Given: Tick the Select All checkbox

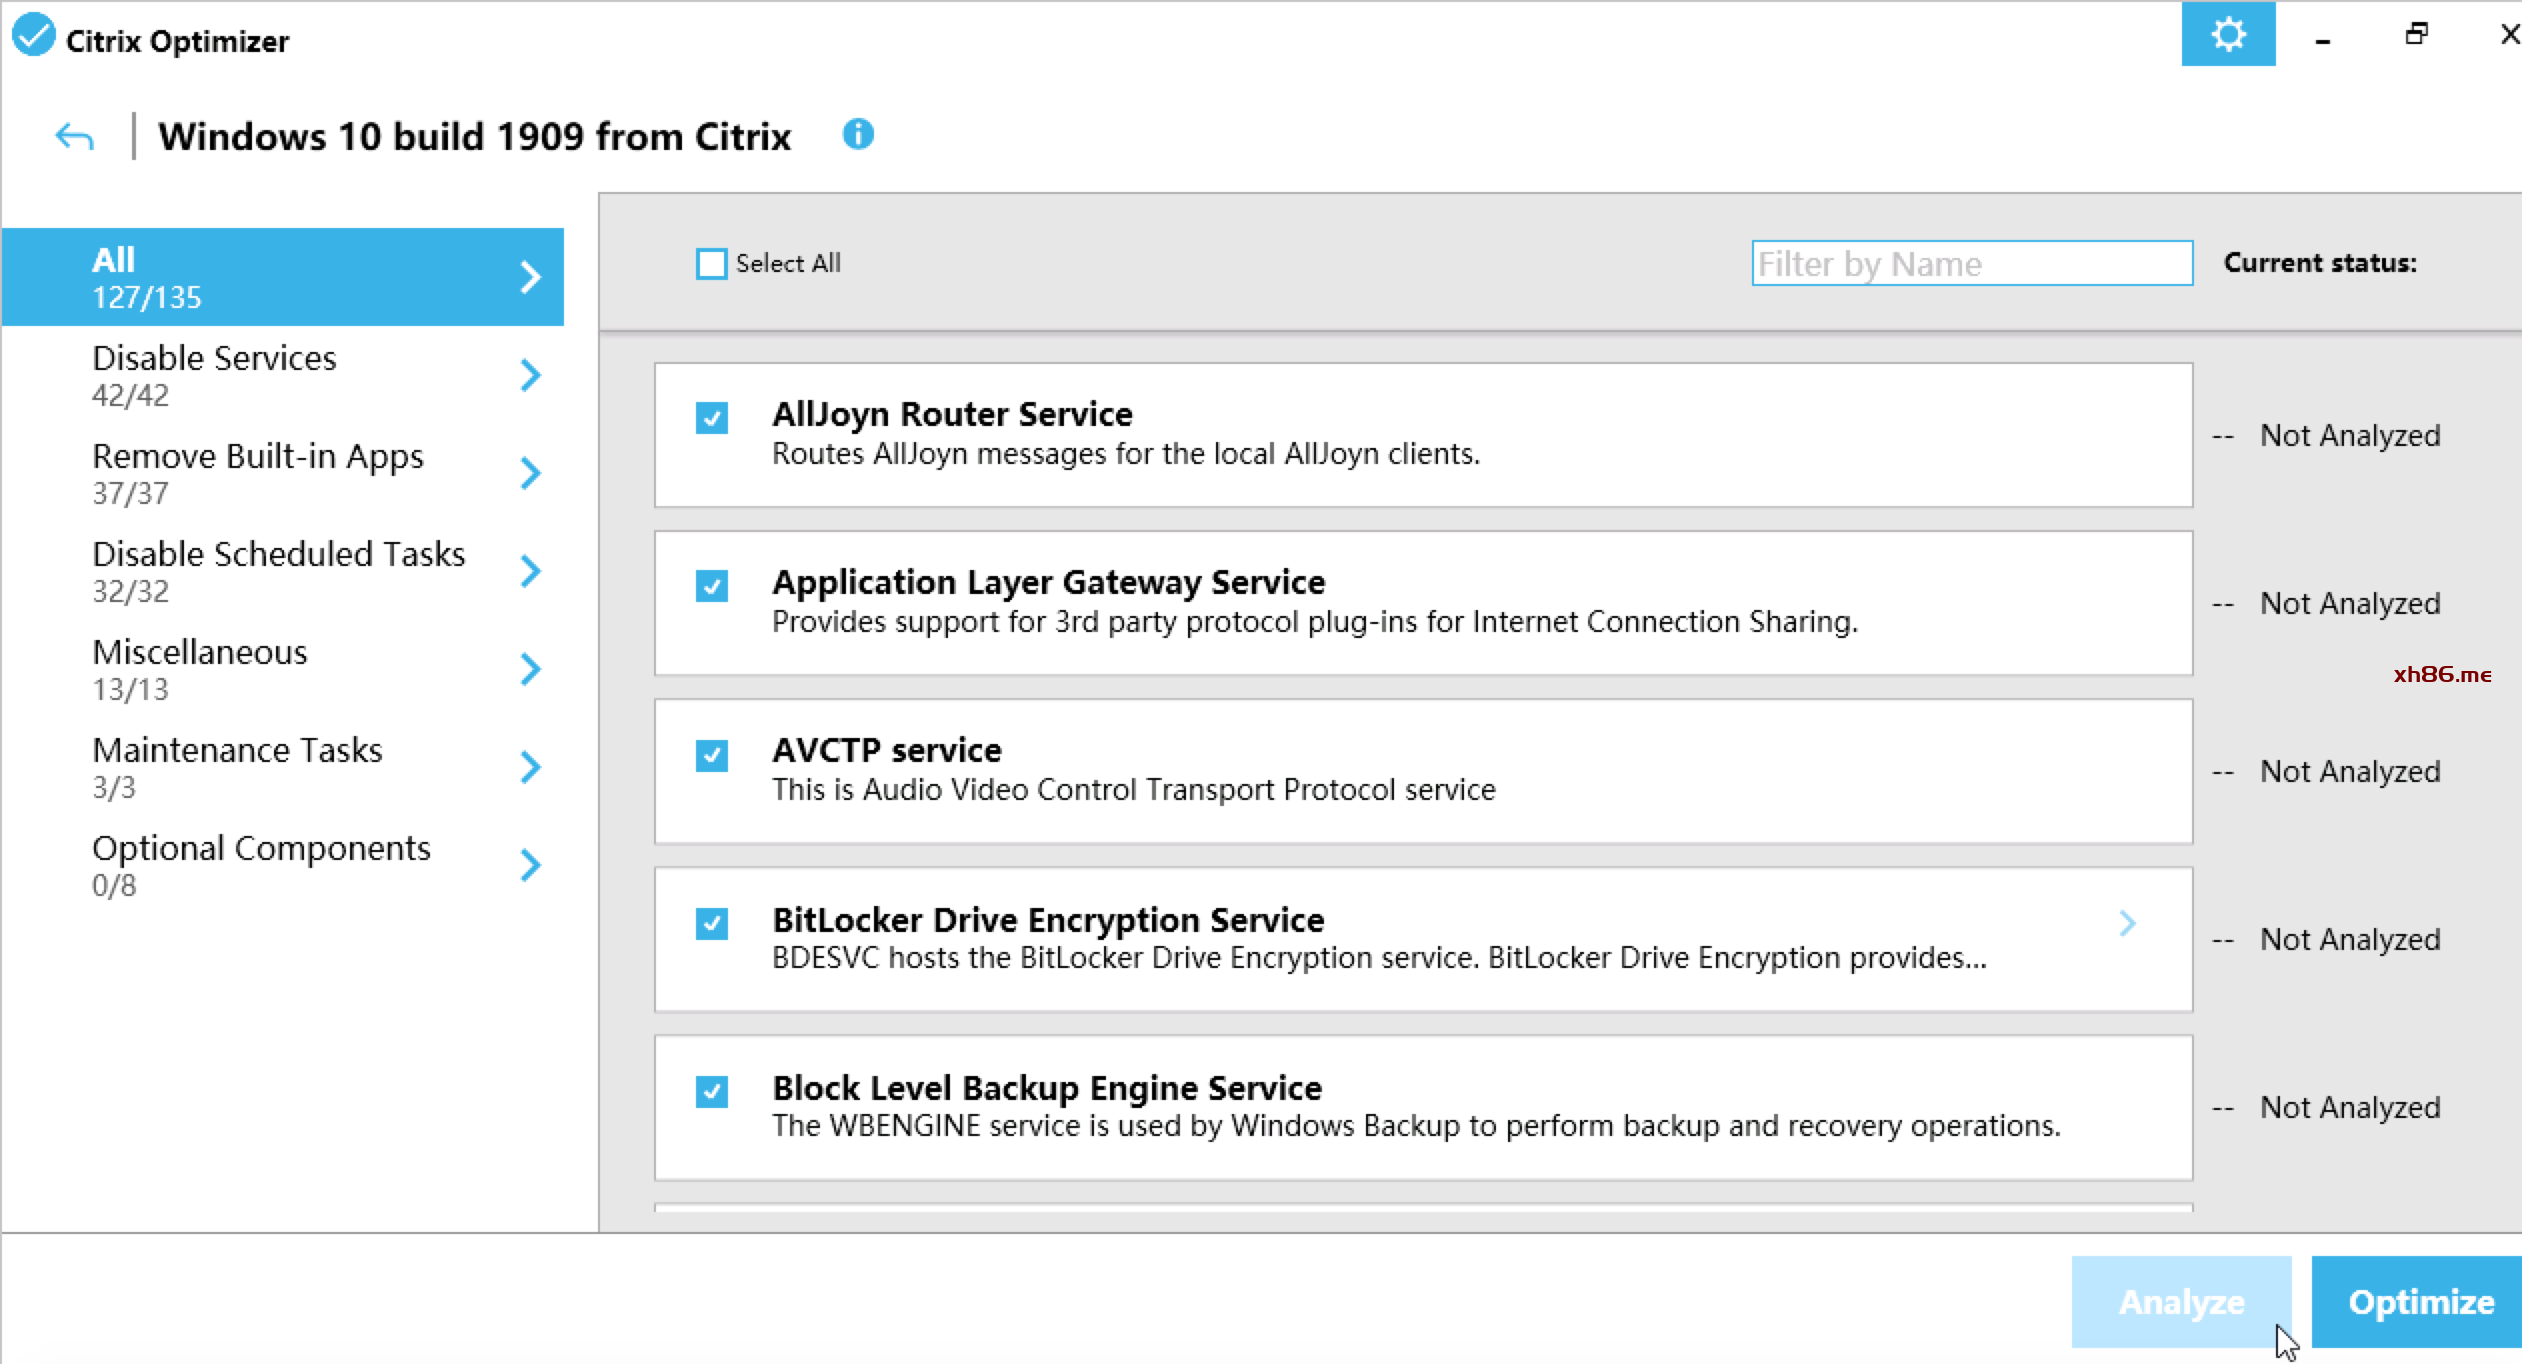Looking at the screenshot, I should tap(711, 264).
